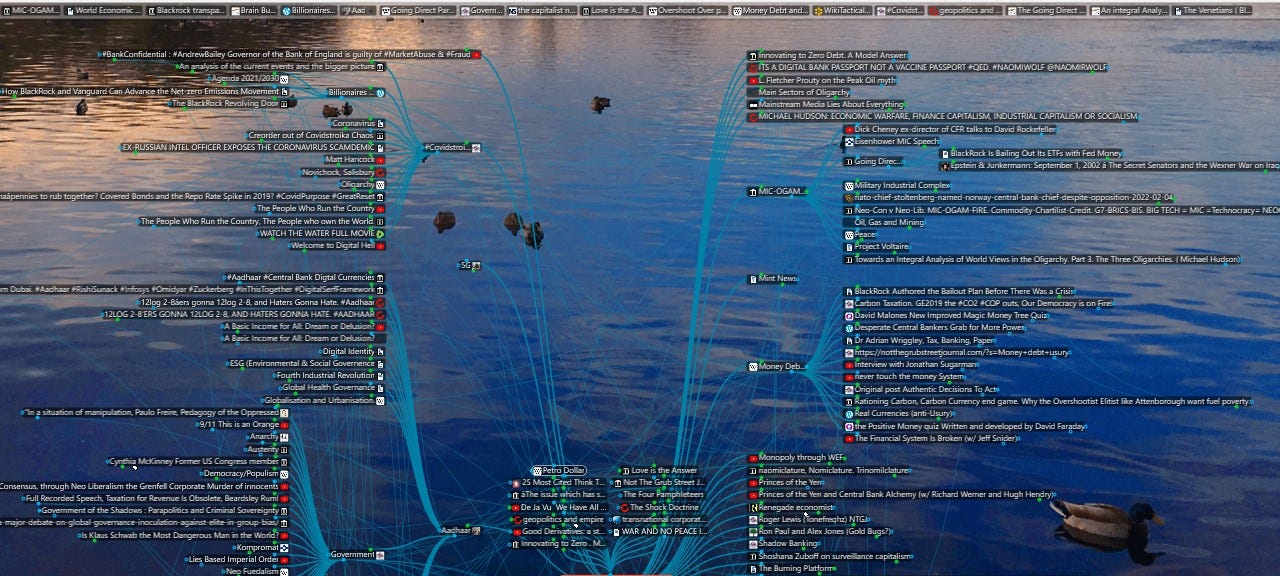
Task: Click red icon beside The Shock Doctrine
Action: (x=624, y=508)
